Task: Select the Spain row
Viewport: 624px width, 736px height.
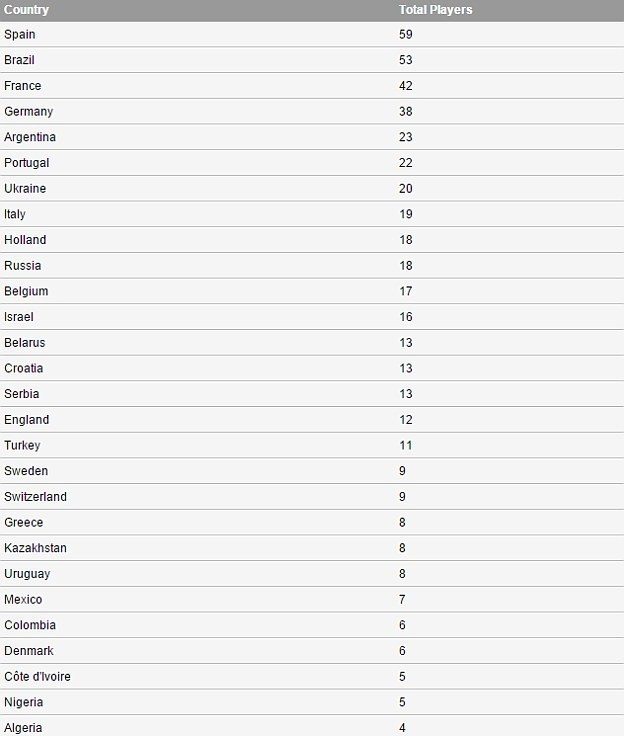Action: tap(20, 34)
